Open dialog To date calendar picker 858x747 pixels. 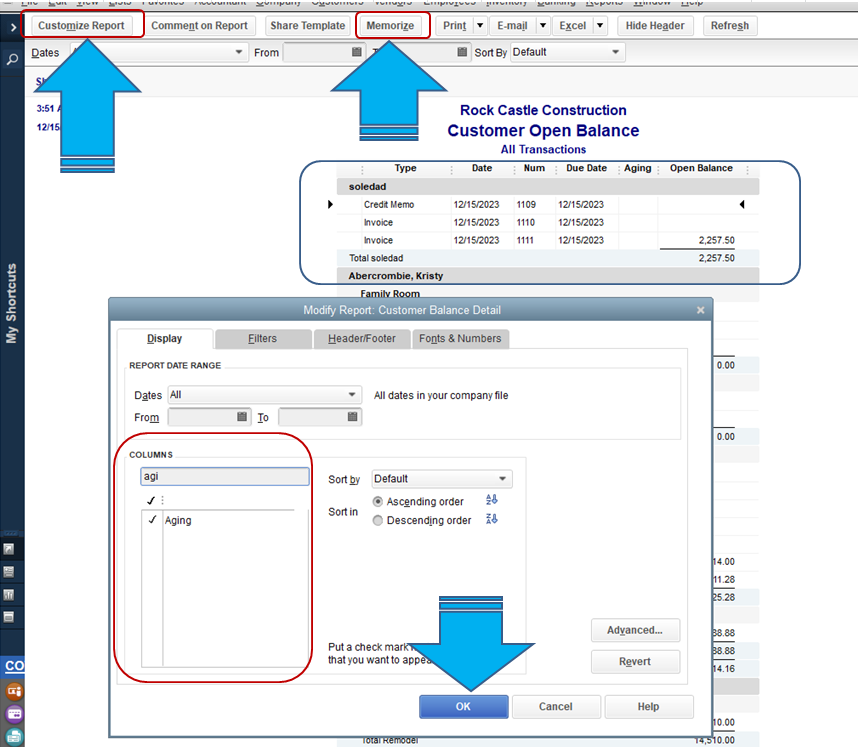(x=352, y=416)
